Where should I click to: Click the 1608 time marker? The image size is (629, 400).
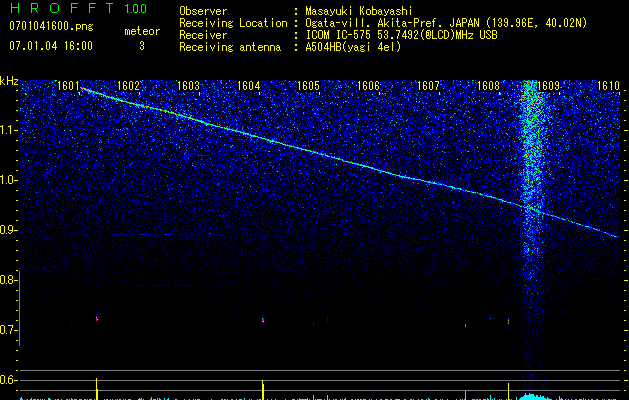tap(488, 85)
